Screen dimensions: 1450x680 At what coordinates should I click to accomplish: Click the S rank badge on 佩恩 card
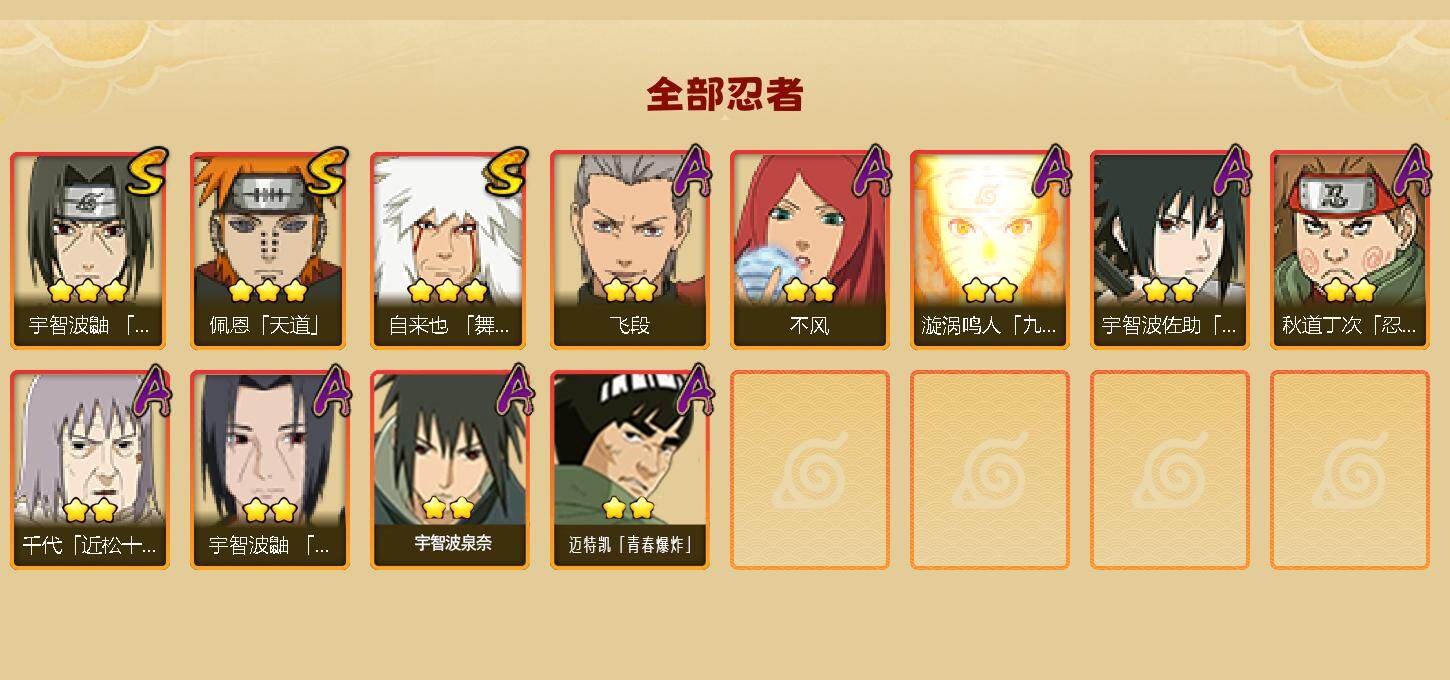[328, 172]
